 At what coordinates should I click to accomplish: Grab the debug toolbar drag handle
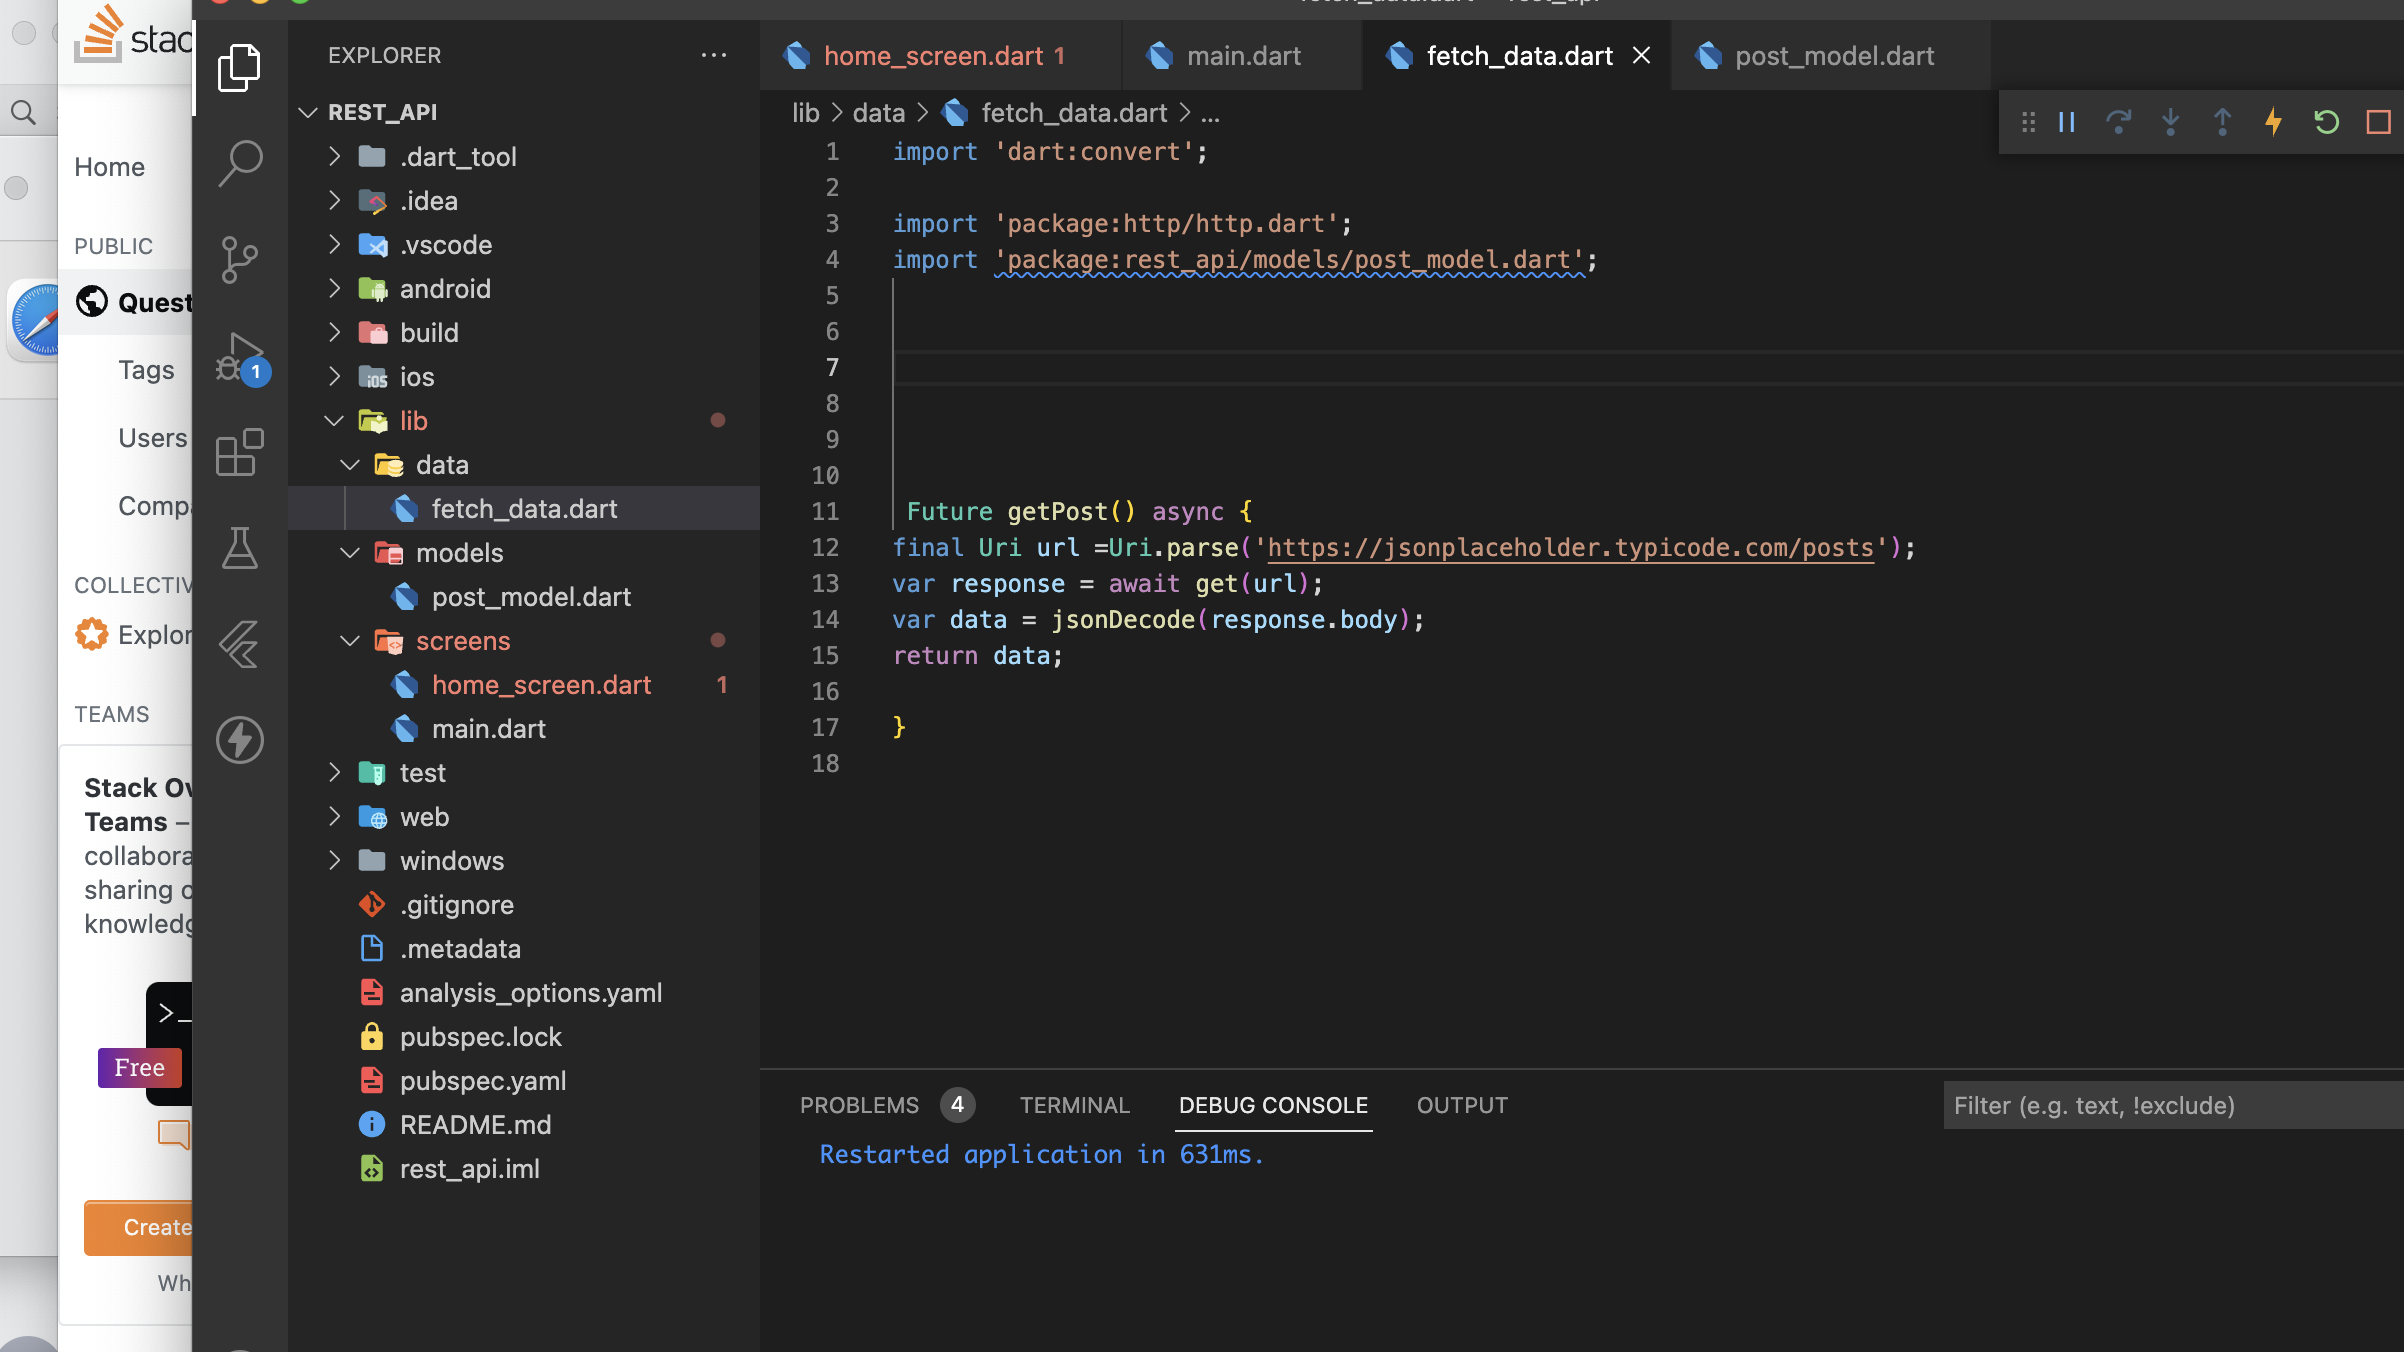click(x=2028, y=122)
